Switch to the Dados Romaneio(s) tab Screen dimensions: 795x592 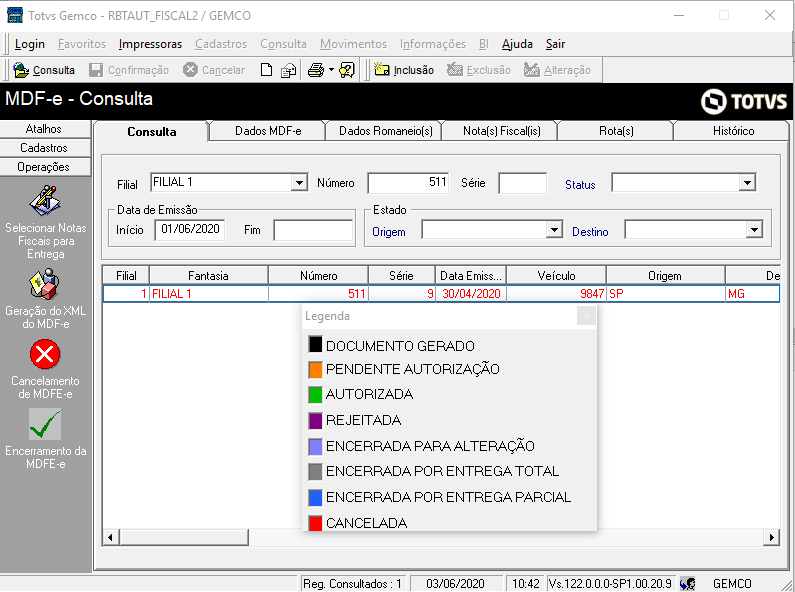385,131
